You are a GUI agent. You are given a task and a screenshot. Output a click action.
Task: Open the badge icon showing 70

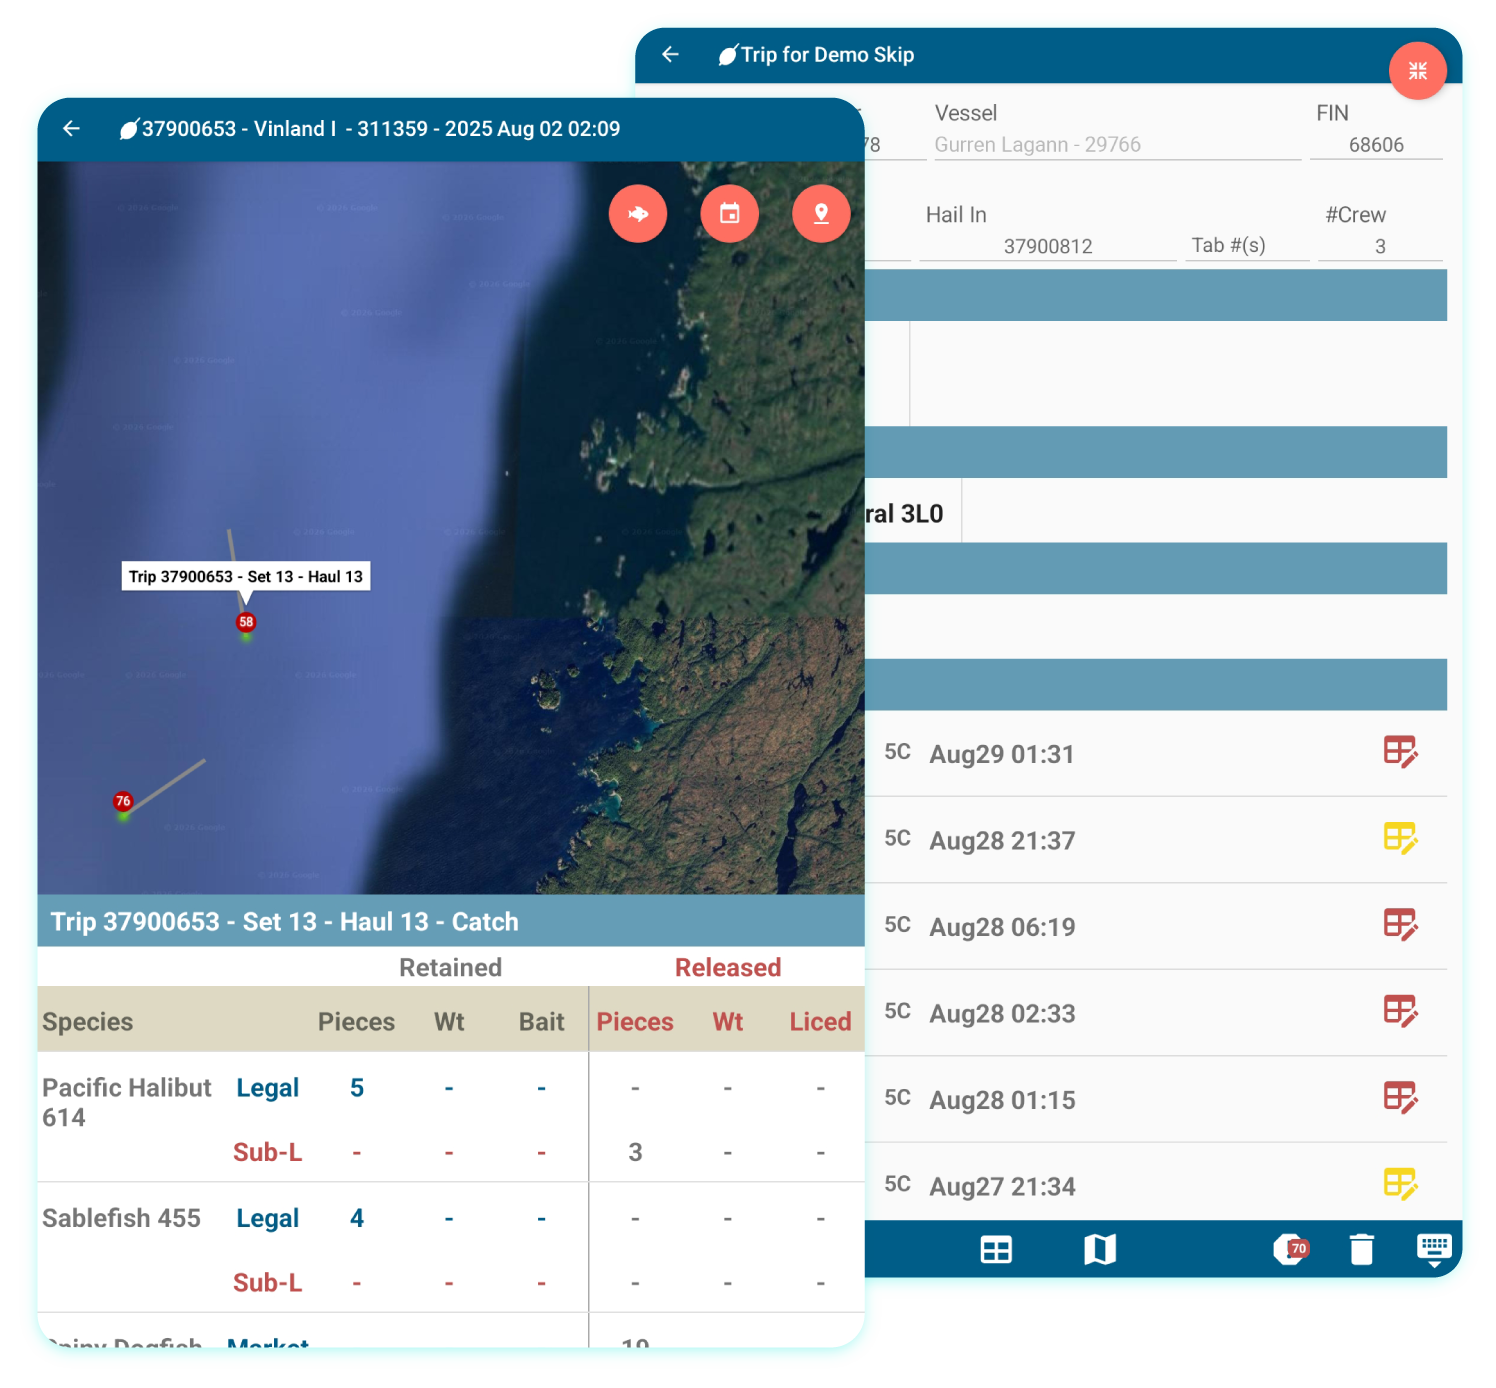coord(1290,1249)
